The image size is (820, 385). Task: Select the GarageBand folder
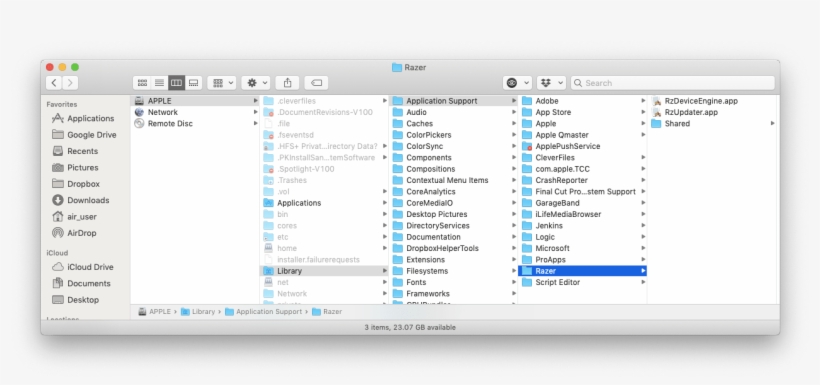583,203
